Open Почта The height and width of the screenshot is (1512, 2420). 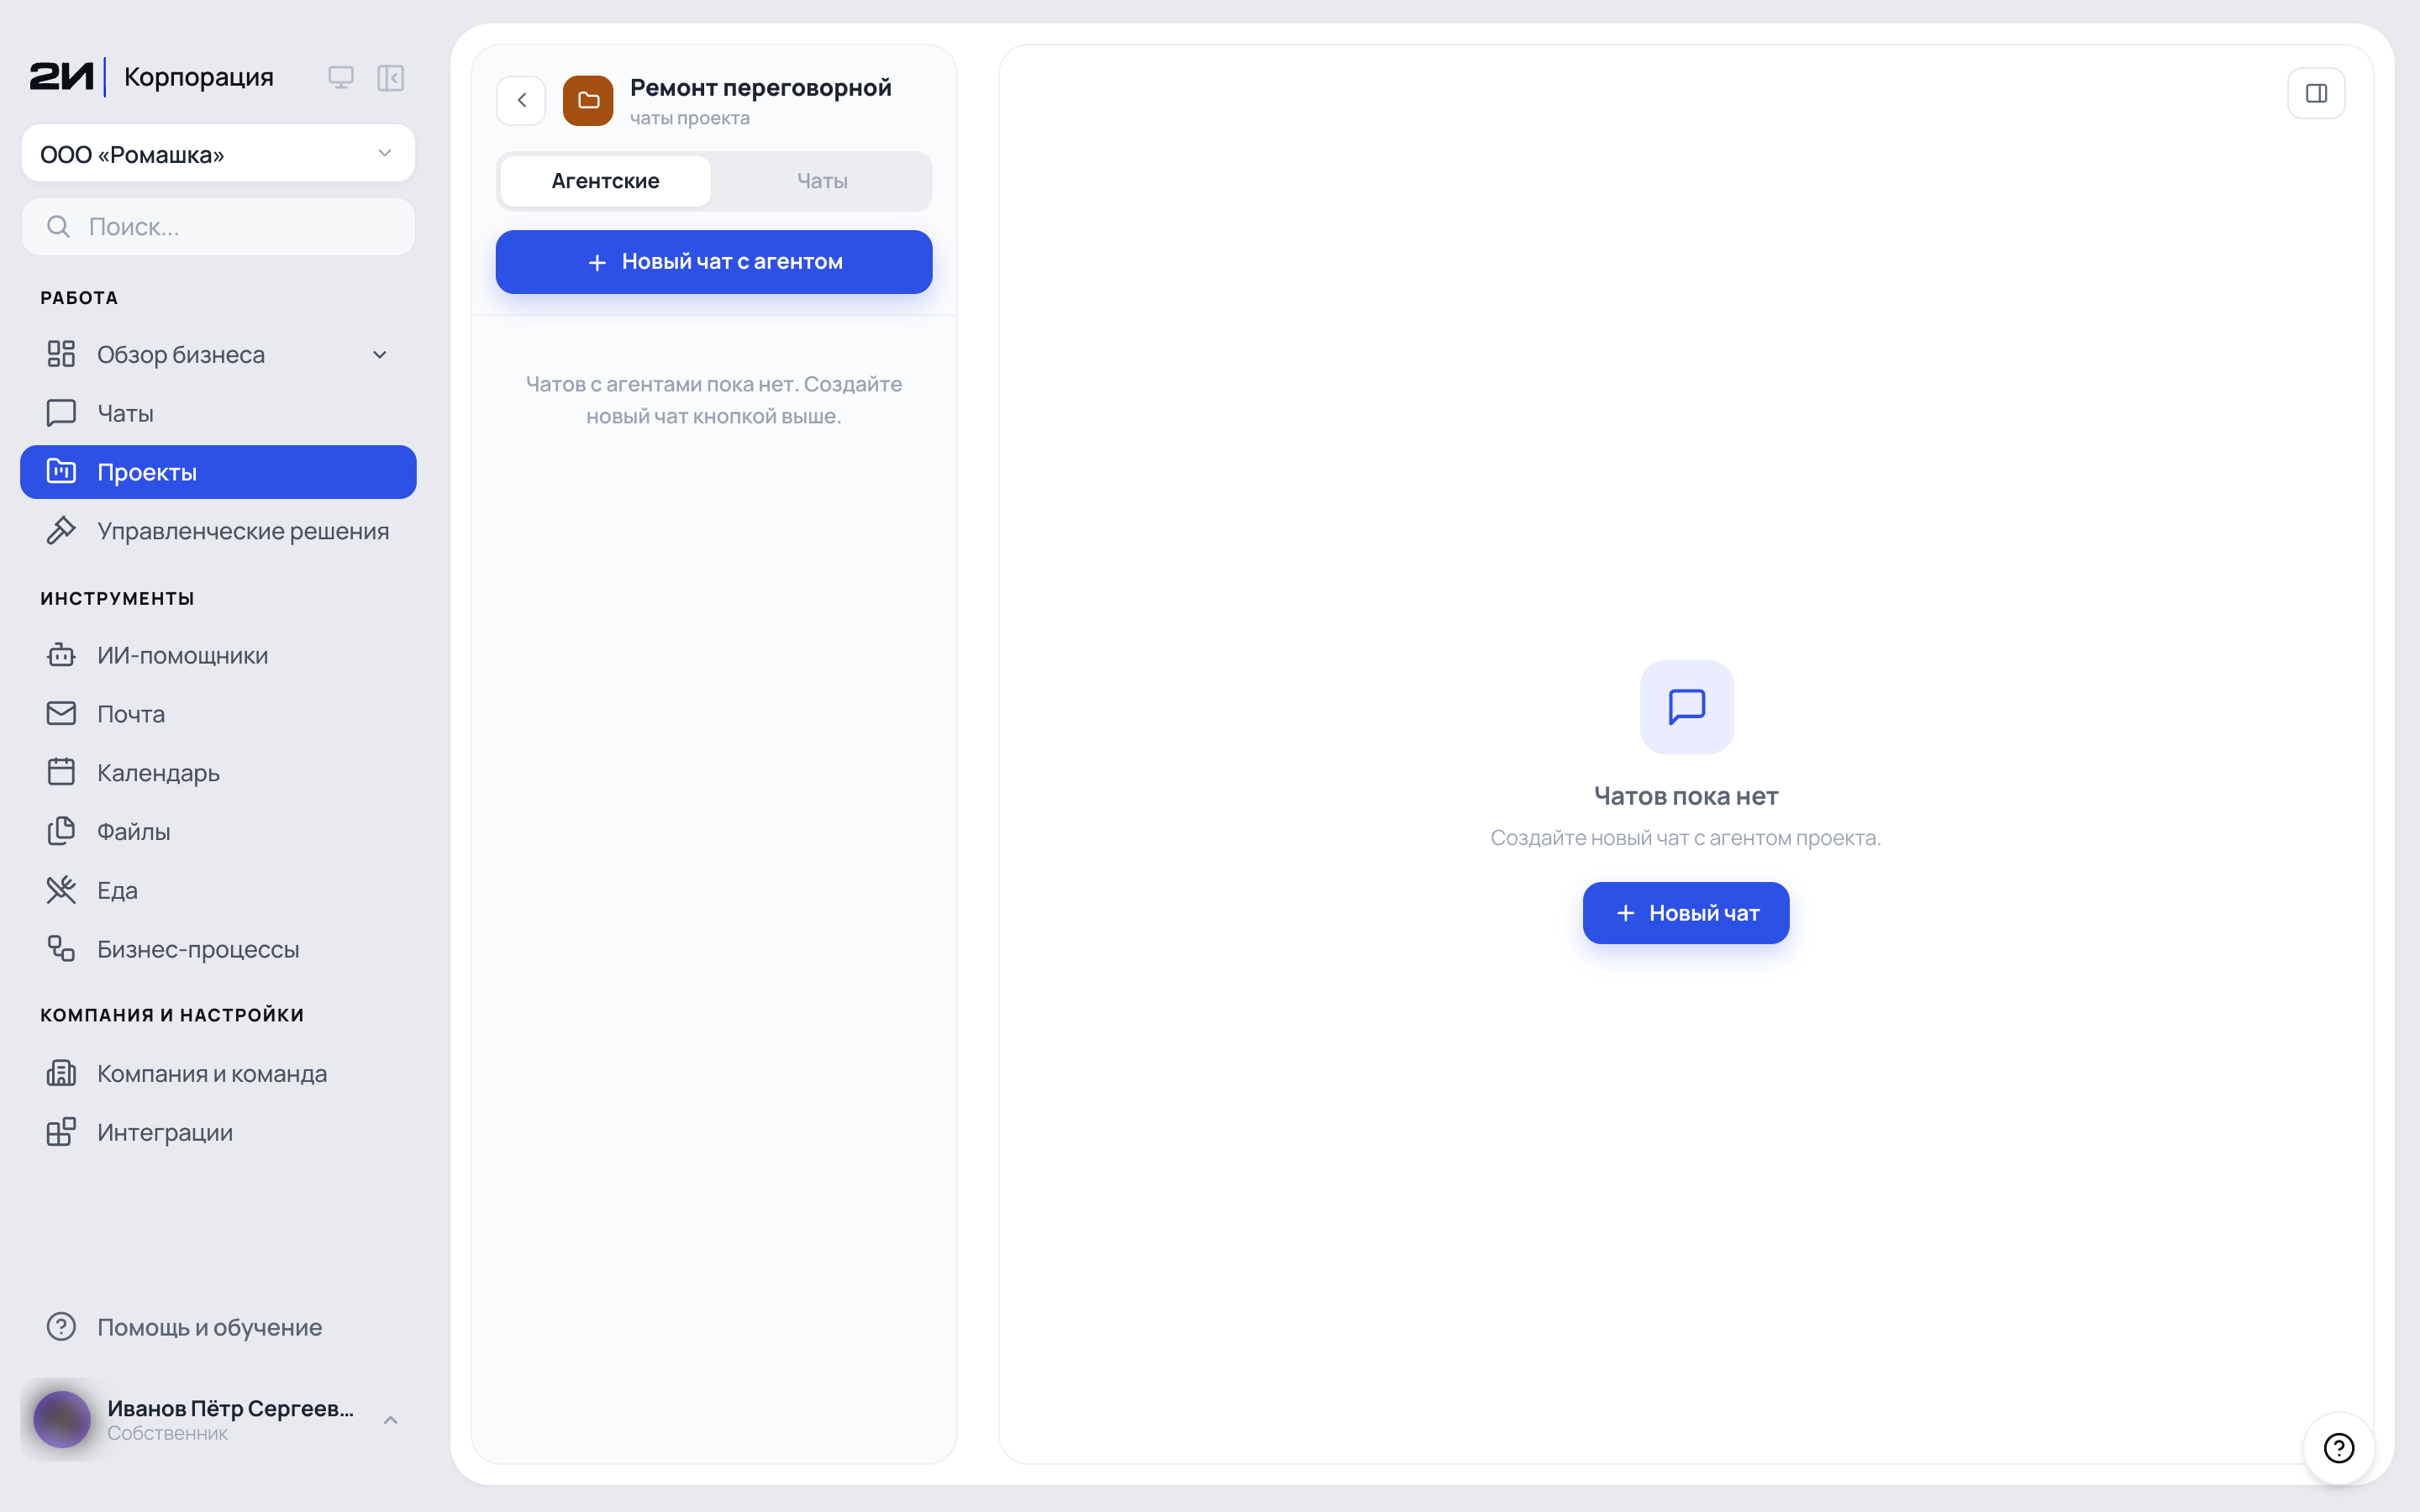[x=218, y=714]
